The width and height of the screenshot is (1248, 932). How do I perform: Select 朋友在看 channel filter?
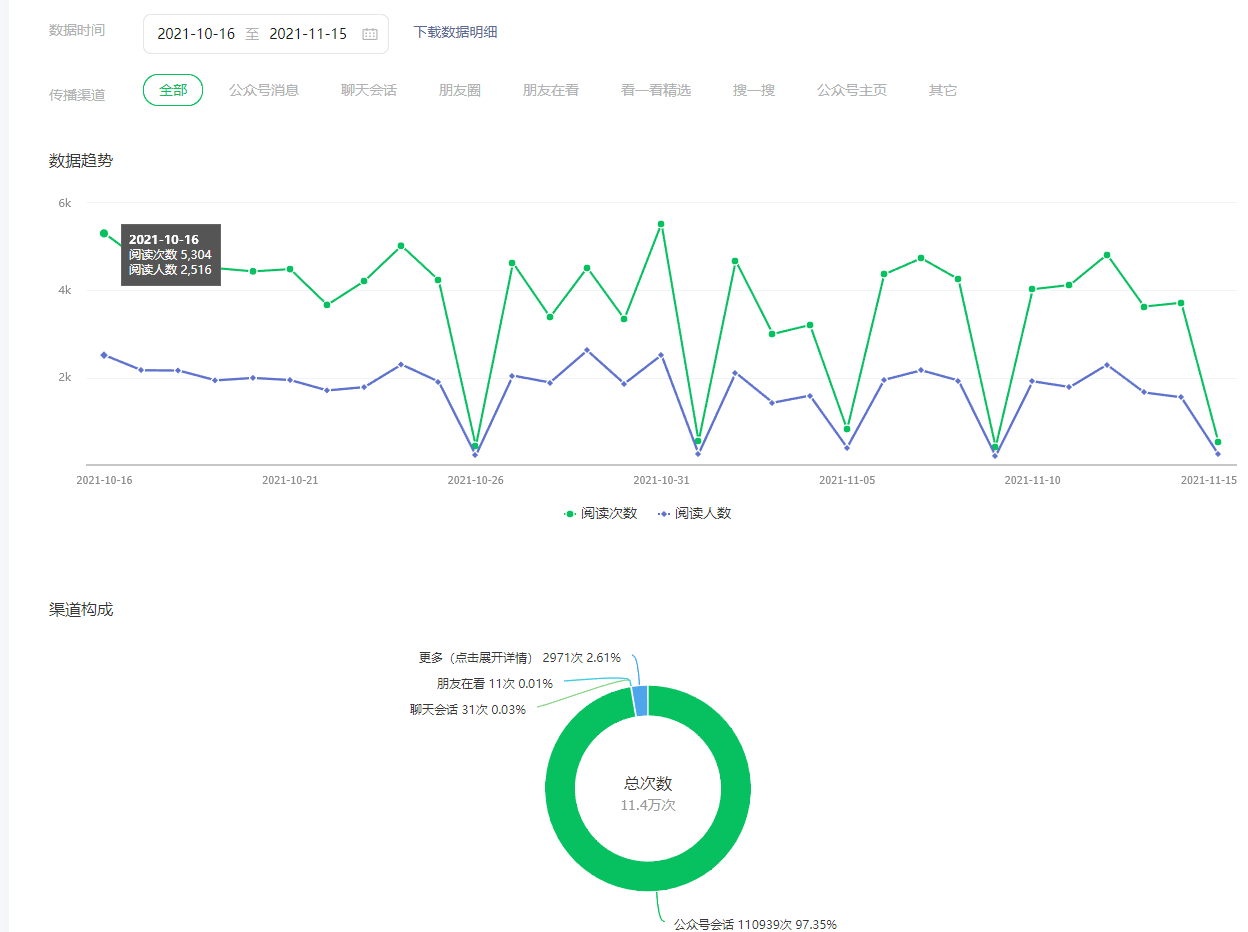(551, 90)
